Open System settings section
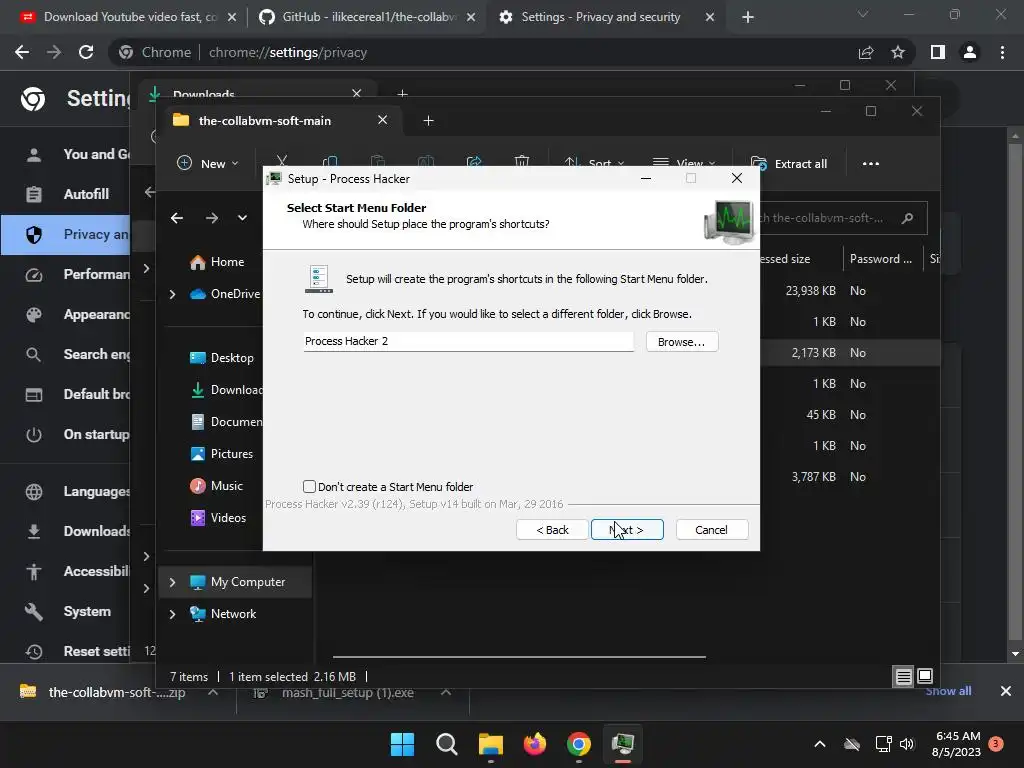This screenshot has width=1024, height=768. [x=71, y=611]
